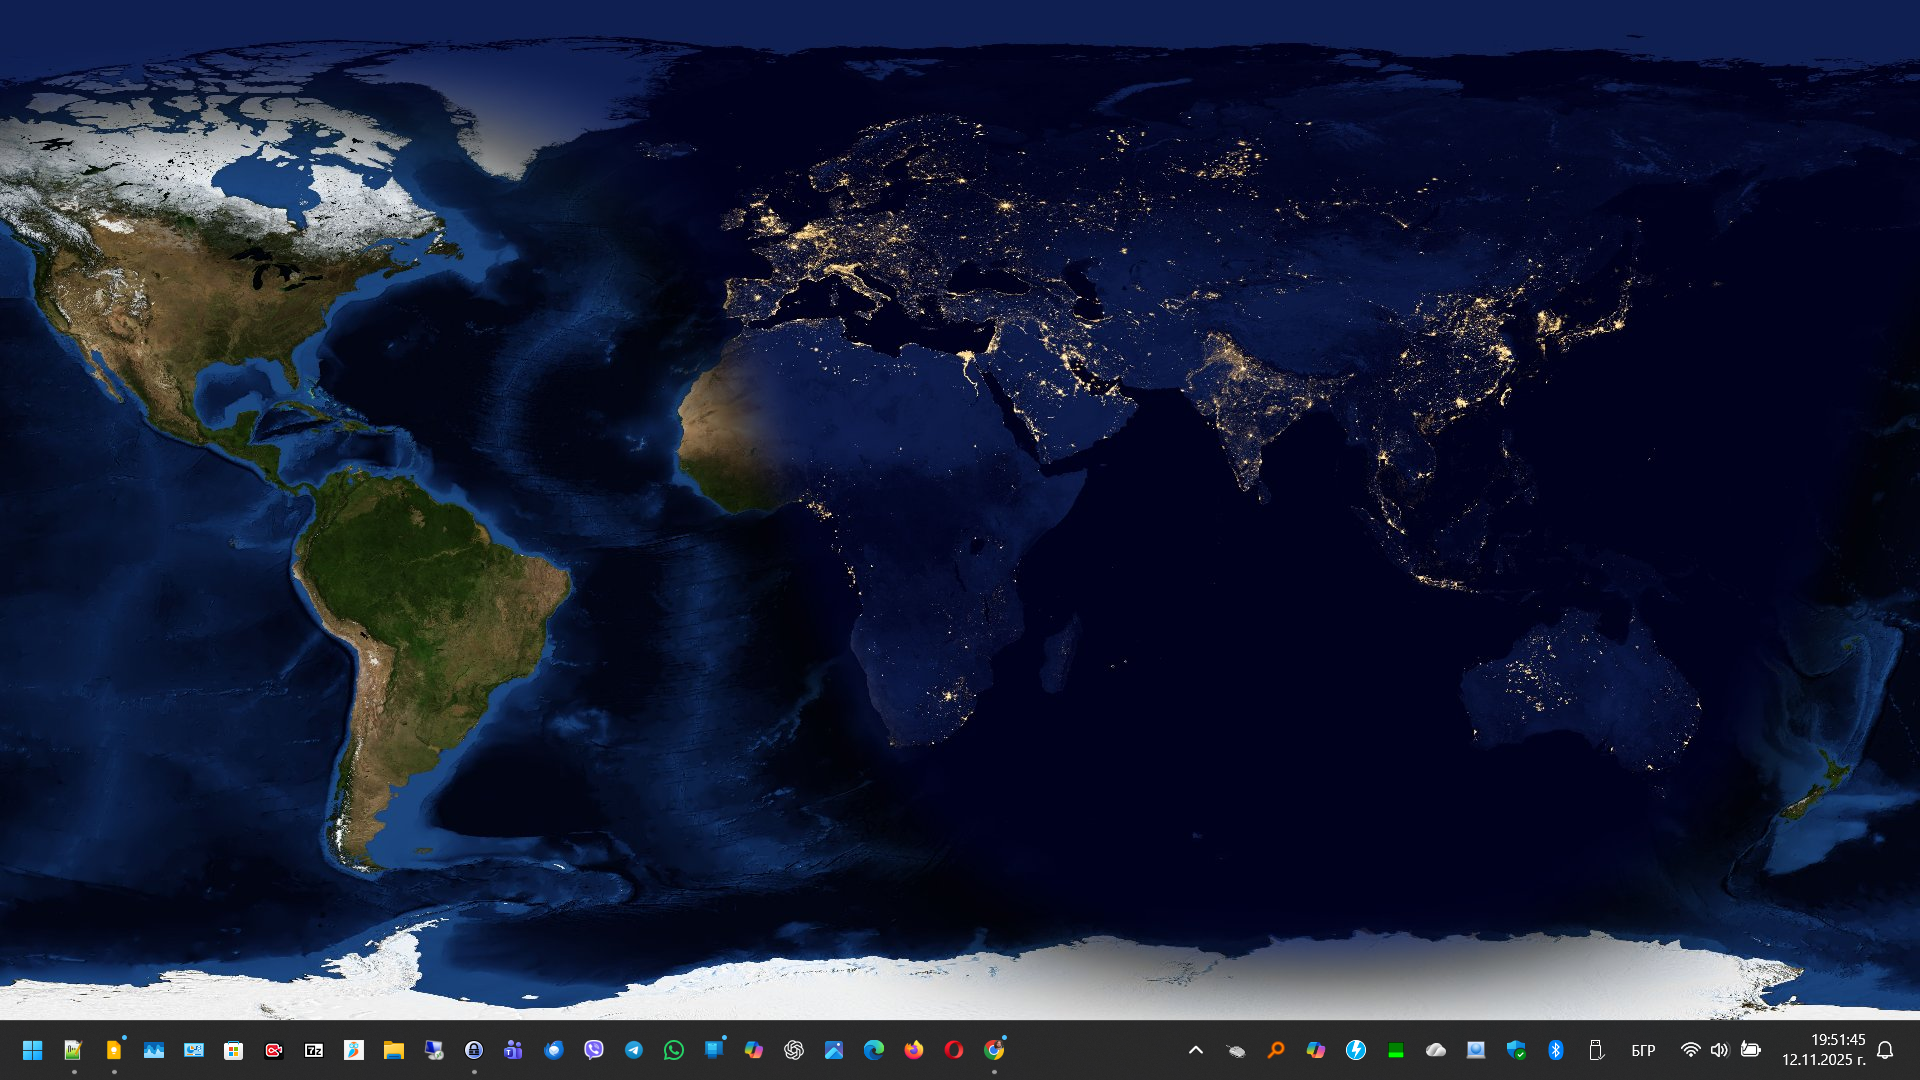Launch Opera browser

point(954,1050)
